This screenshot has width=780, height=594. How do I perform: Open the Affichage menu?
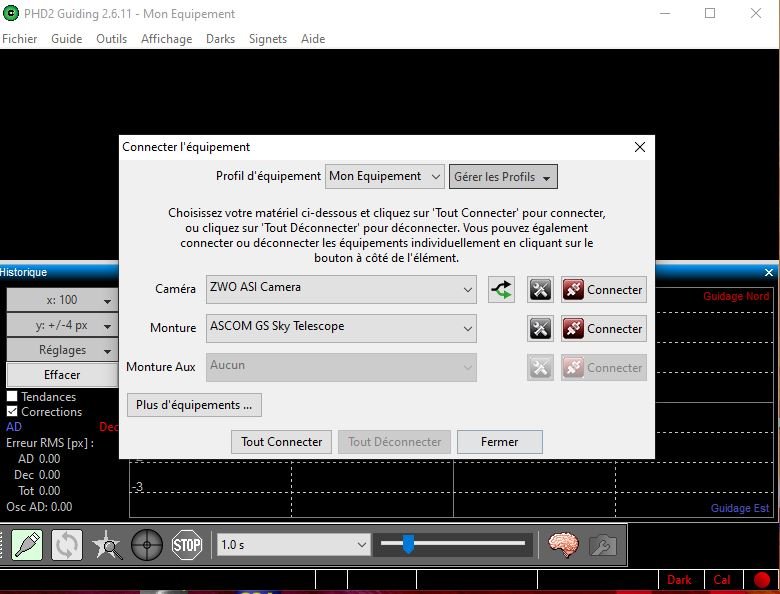[x=167, y=39]
